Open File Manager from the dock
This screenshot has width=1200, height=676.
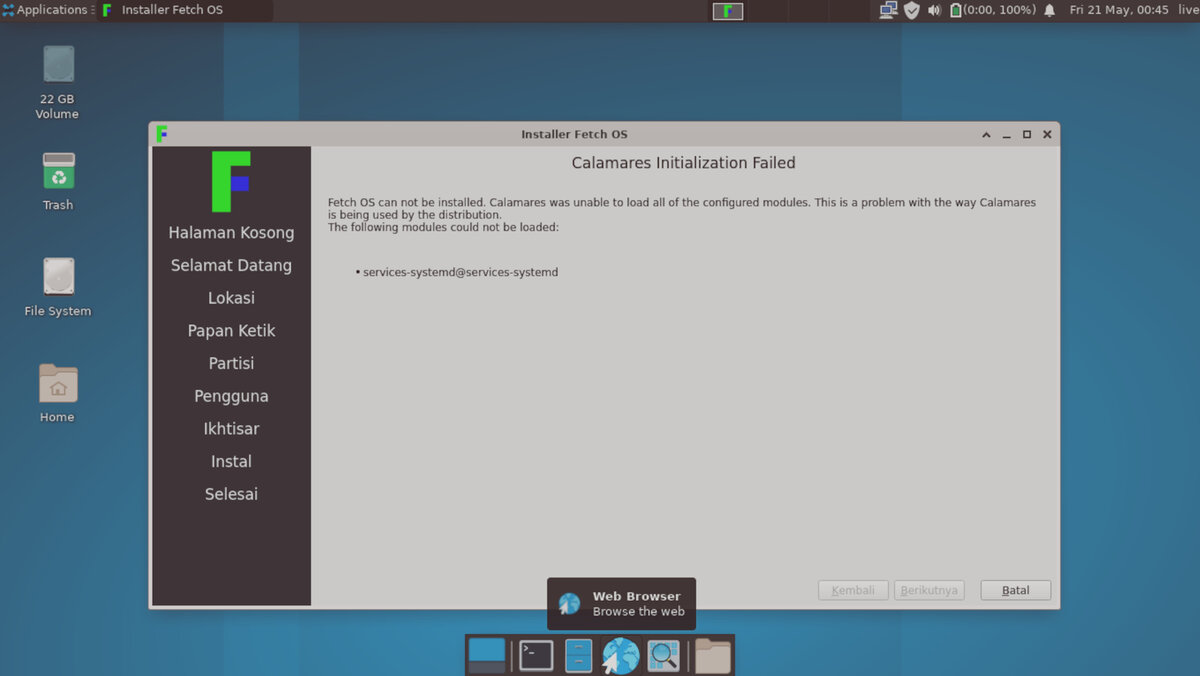[579, 655]
